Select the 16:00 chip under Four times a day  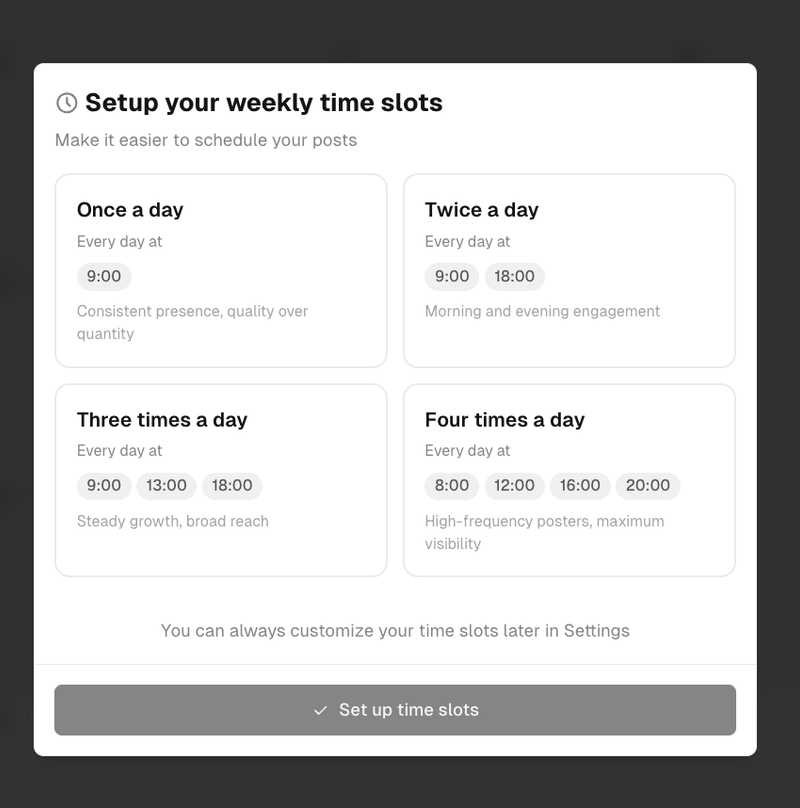pyautogui.click(x=580, y=486)
